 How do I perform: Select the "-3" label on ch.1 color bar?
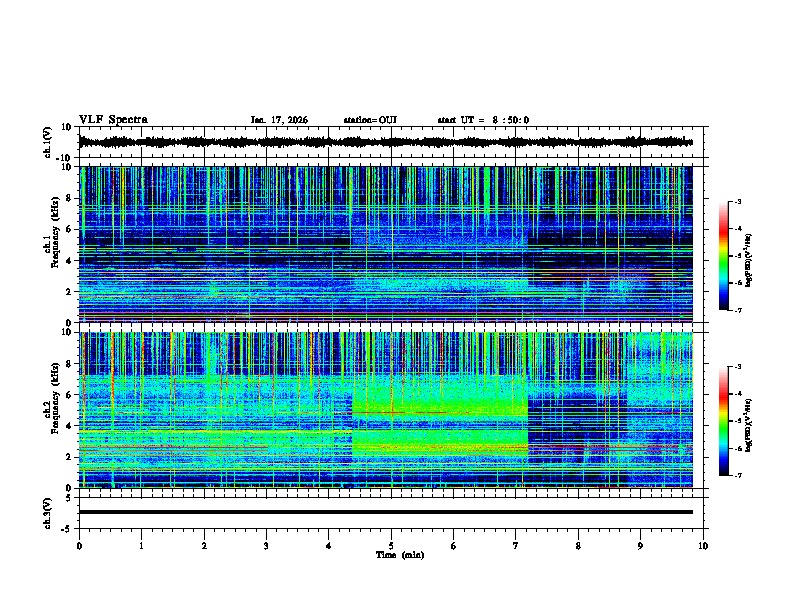[x=737, y=201]
